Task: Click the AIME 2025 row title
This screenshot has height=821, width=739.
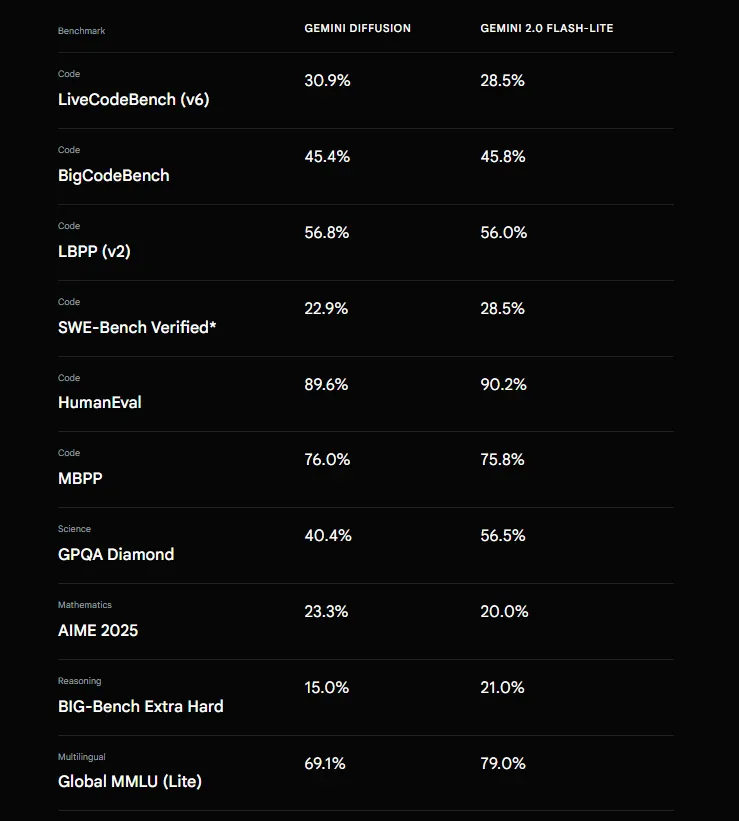Action: (x=98, y=630)
